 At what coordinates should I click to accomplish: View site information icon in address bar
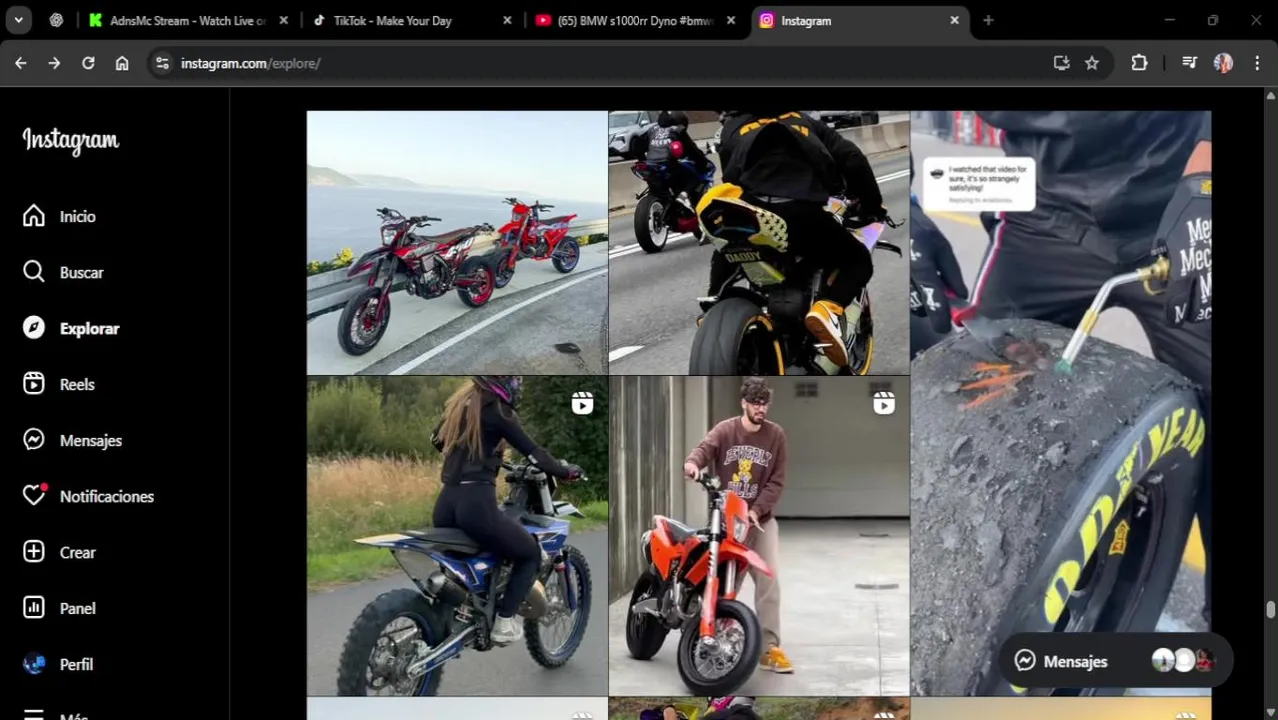(162, 63)
